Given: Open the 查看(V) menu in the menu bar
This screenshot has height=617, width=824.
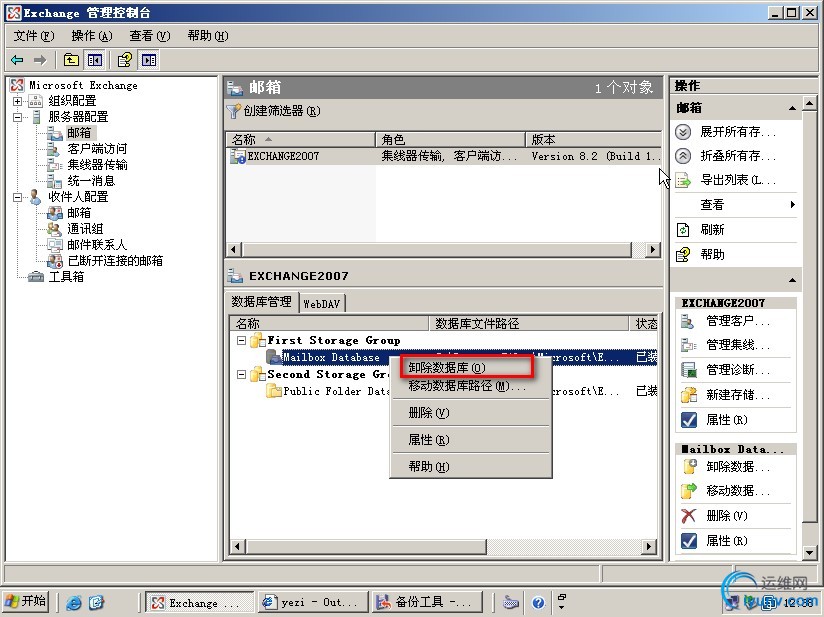Looking at the screenshot, I should 150,36.
